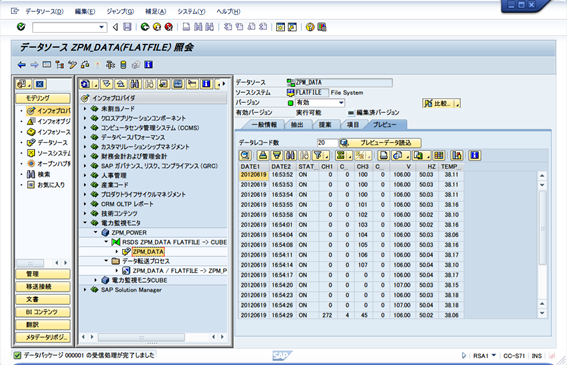Click the メタデータリポジトリ button
Viewport: 567px width, 365px height.
(43, 338)
